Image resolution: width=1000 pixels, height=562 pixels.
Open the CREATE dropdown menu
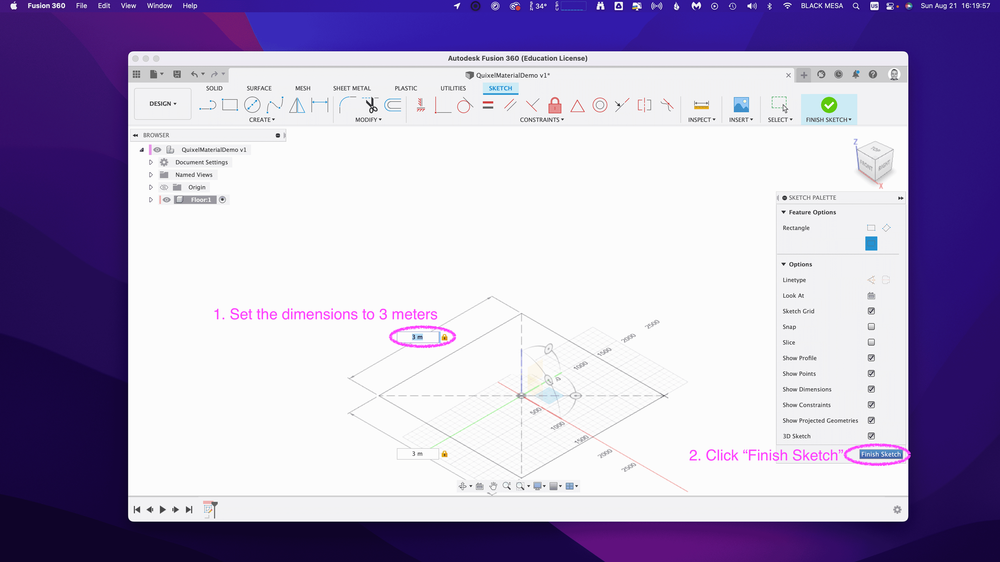(262, 120)
